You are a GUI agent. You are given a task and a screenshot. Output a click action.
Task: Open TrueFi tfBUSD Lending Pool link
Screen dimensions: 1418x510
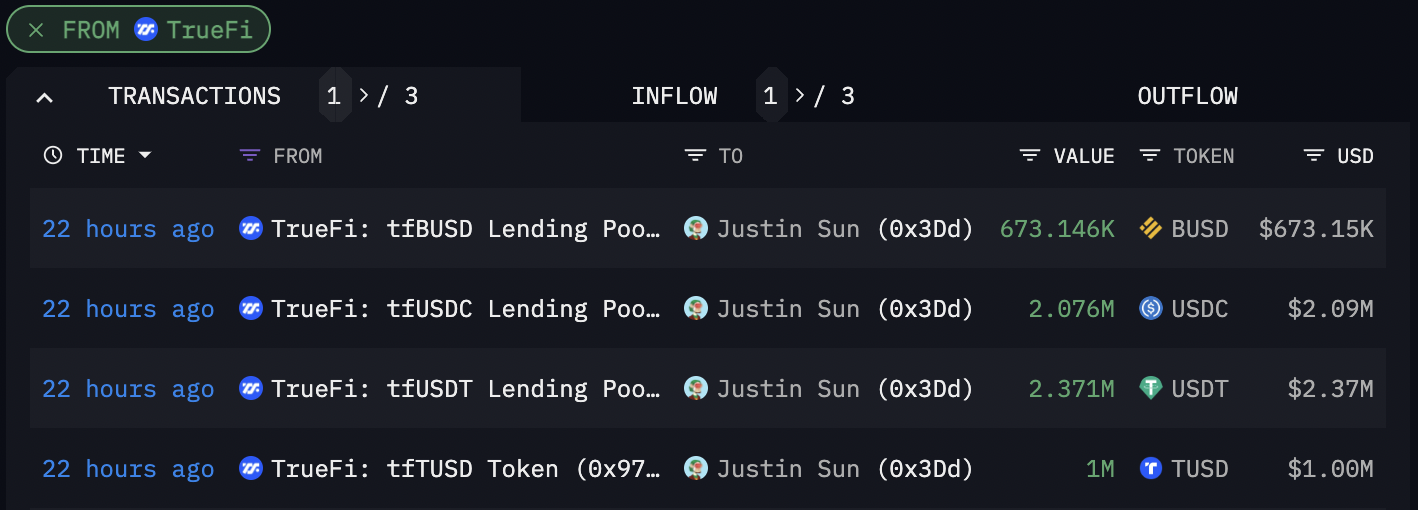pos(466,229)
